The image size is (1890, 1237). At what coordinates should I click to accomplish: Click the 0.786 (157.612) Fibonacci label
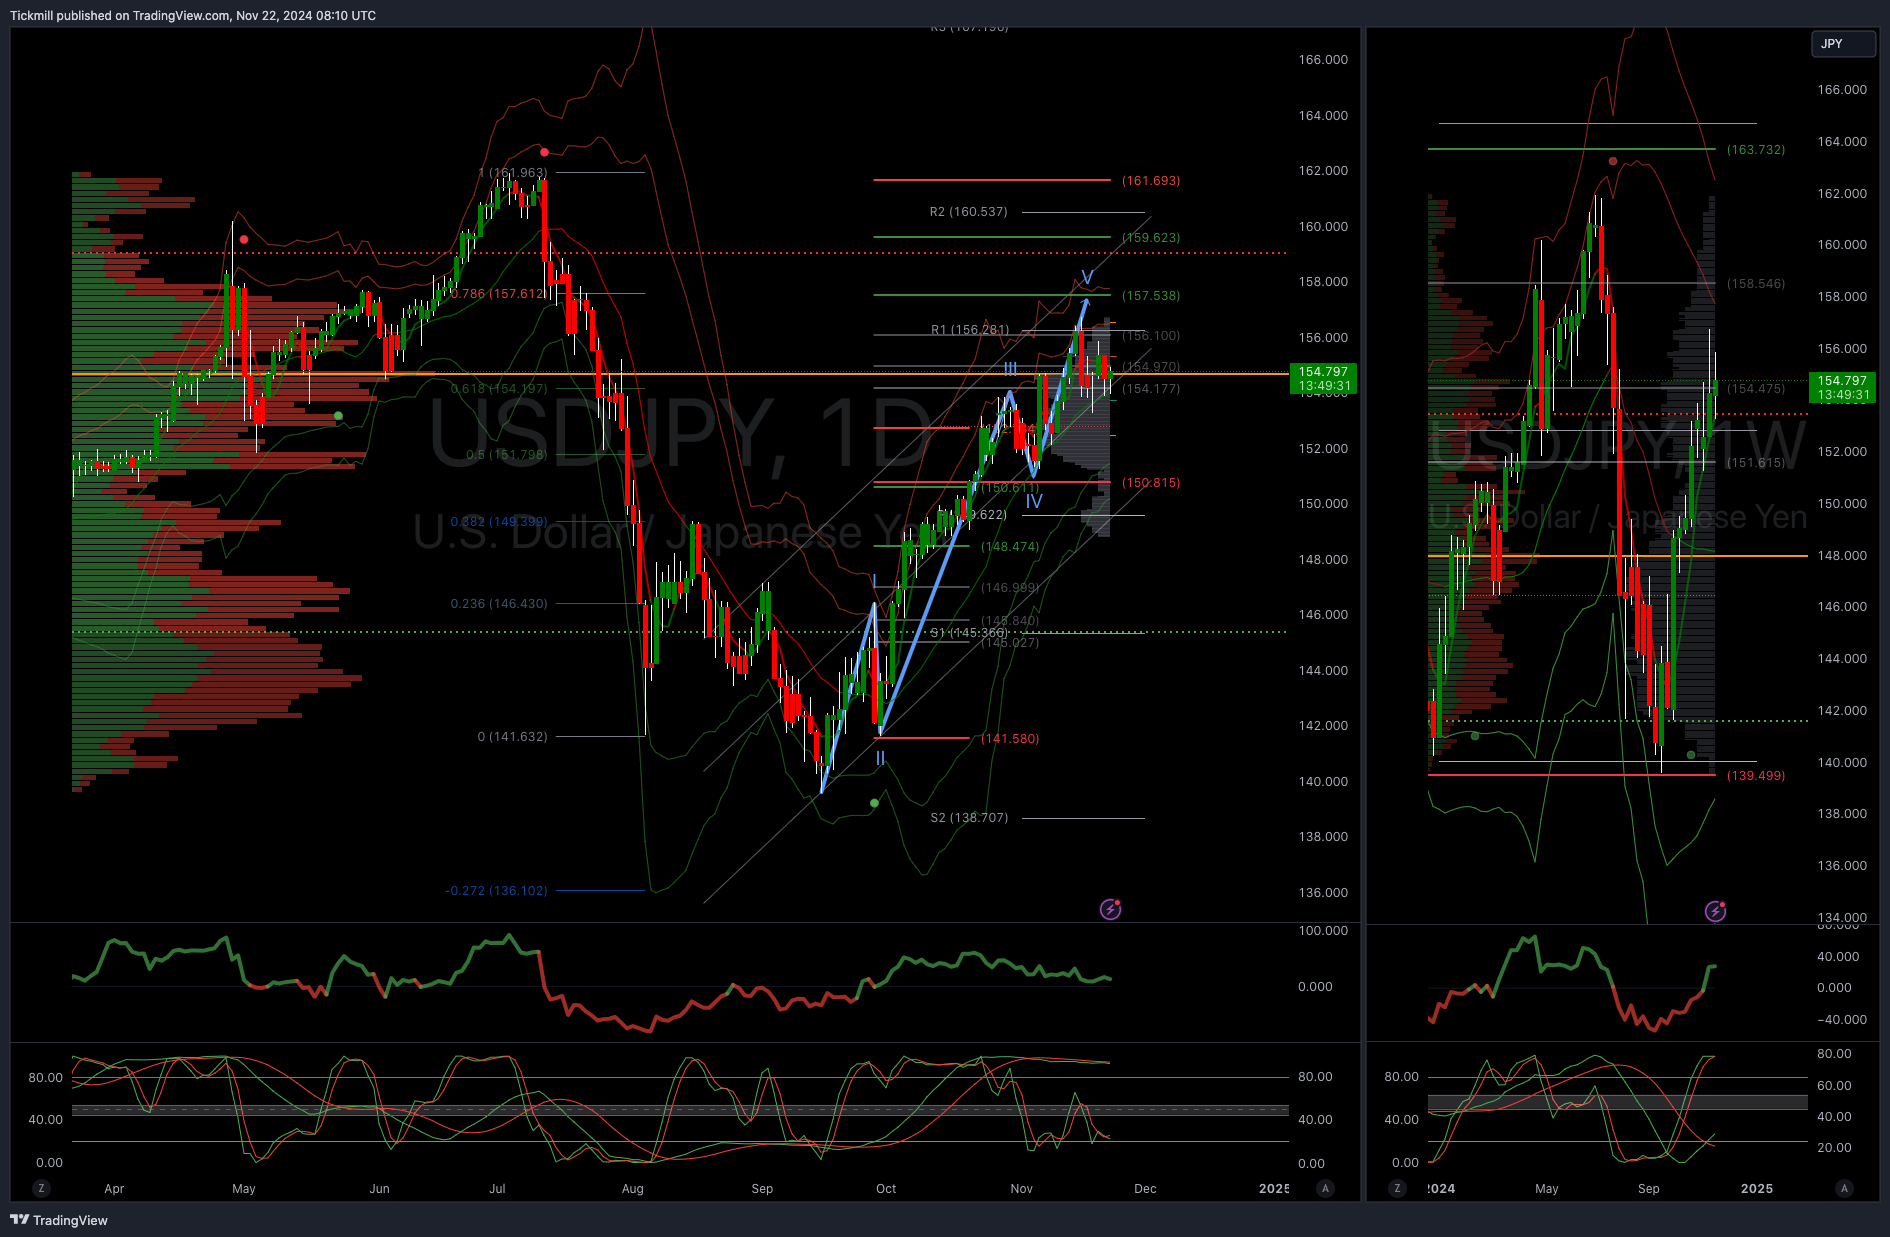(499, 294)
